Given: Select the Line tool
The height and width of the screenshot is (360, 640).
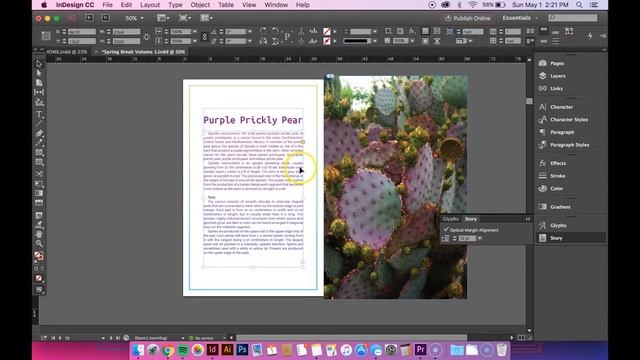Looking at the screenshot, I should [x=39, y=124].
